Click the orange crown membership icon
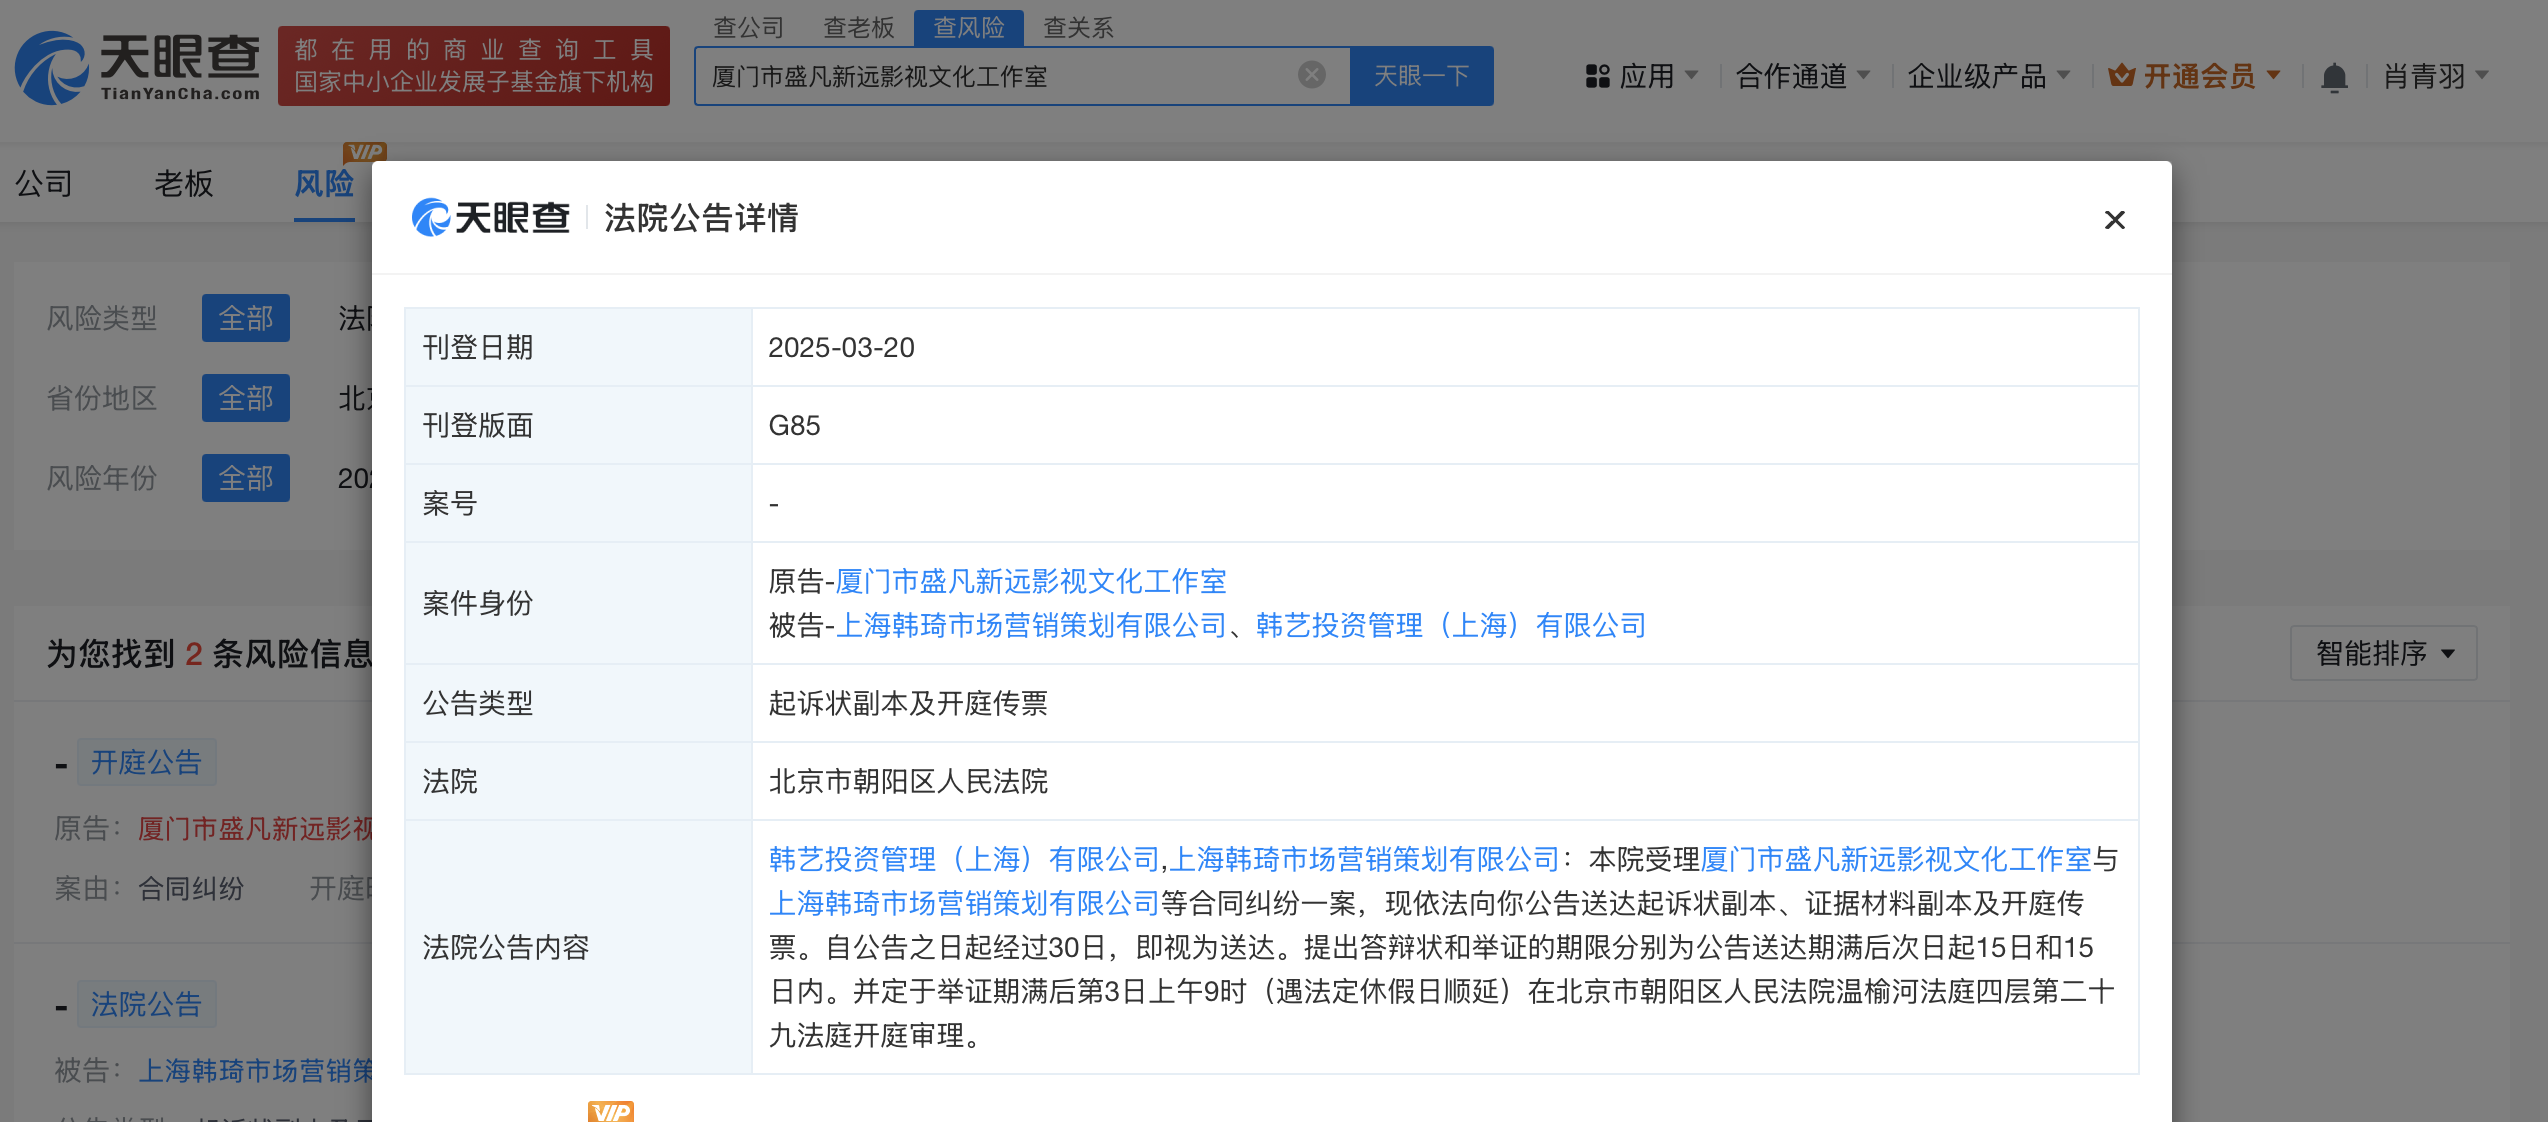2548x1122 pixels. coord(2122,76)
